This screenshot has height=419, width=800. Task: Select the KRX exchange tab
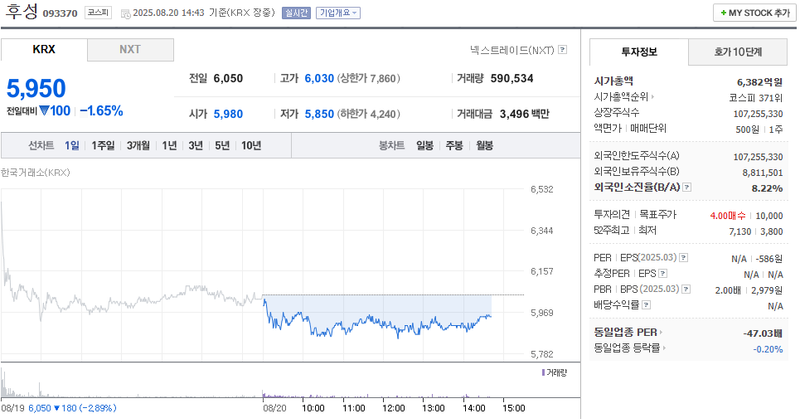[44, 50]
